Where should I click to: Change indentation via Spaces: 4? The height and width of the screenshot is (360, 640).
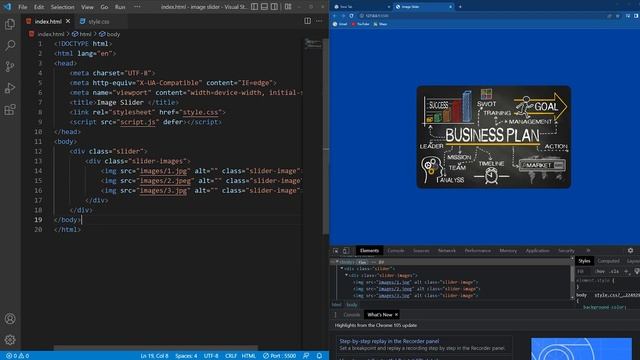pos(186,356)
